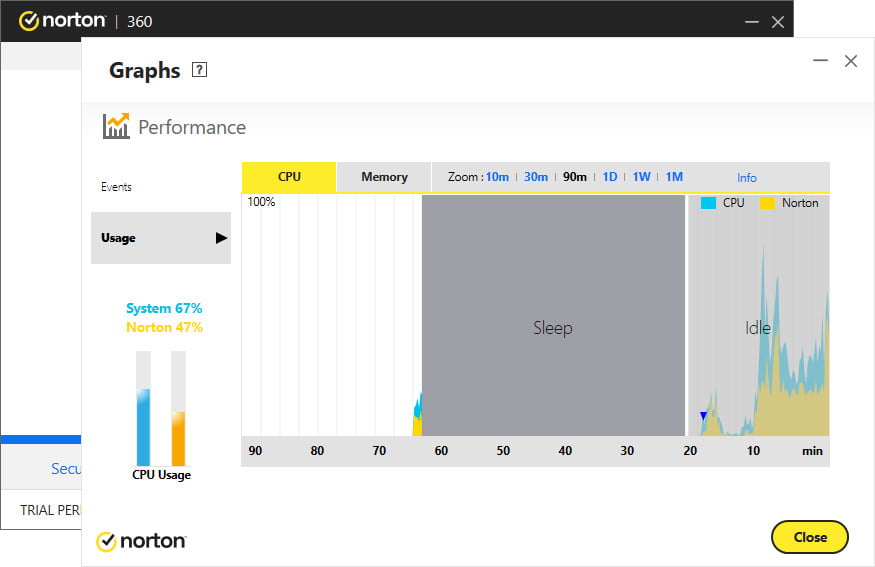This screenshot has width=875, height=567.
Task: Expand the Usage arrow in the sidebar
Action: point(221,238)
